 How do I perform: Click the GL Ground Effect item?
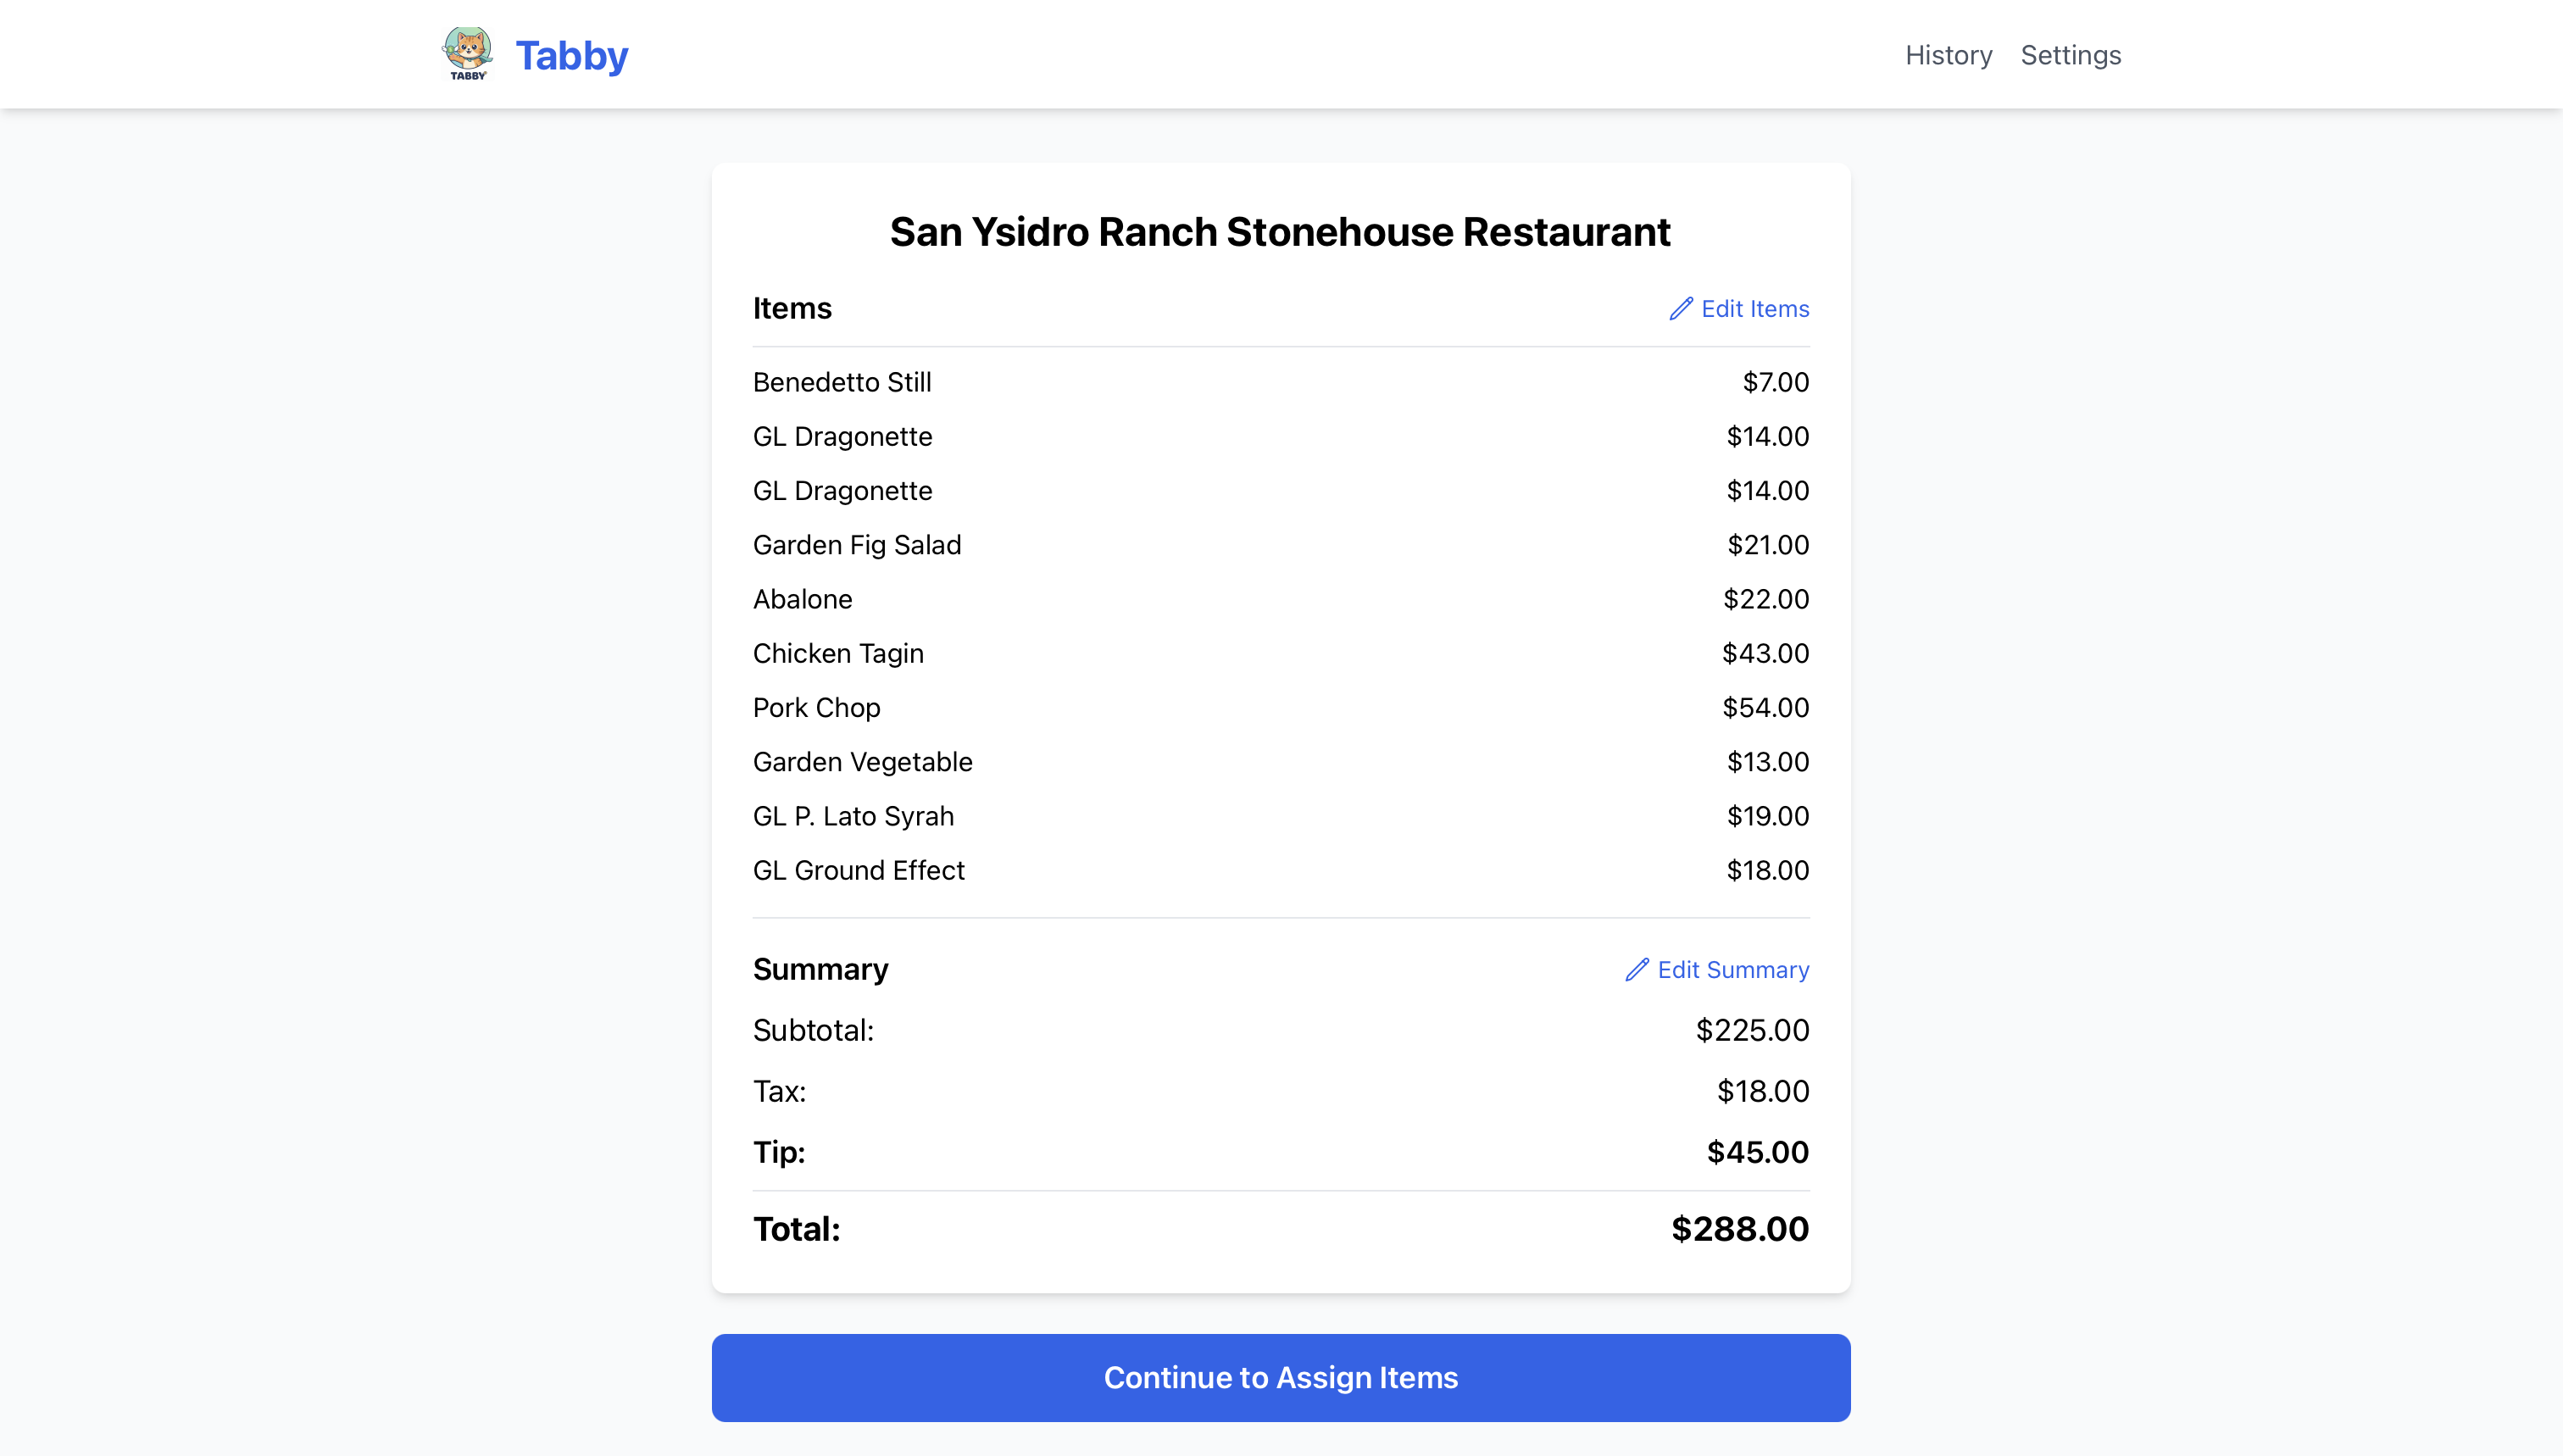(x=858, y=870)
